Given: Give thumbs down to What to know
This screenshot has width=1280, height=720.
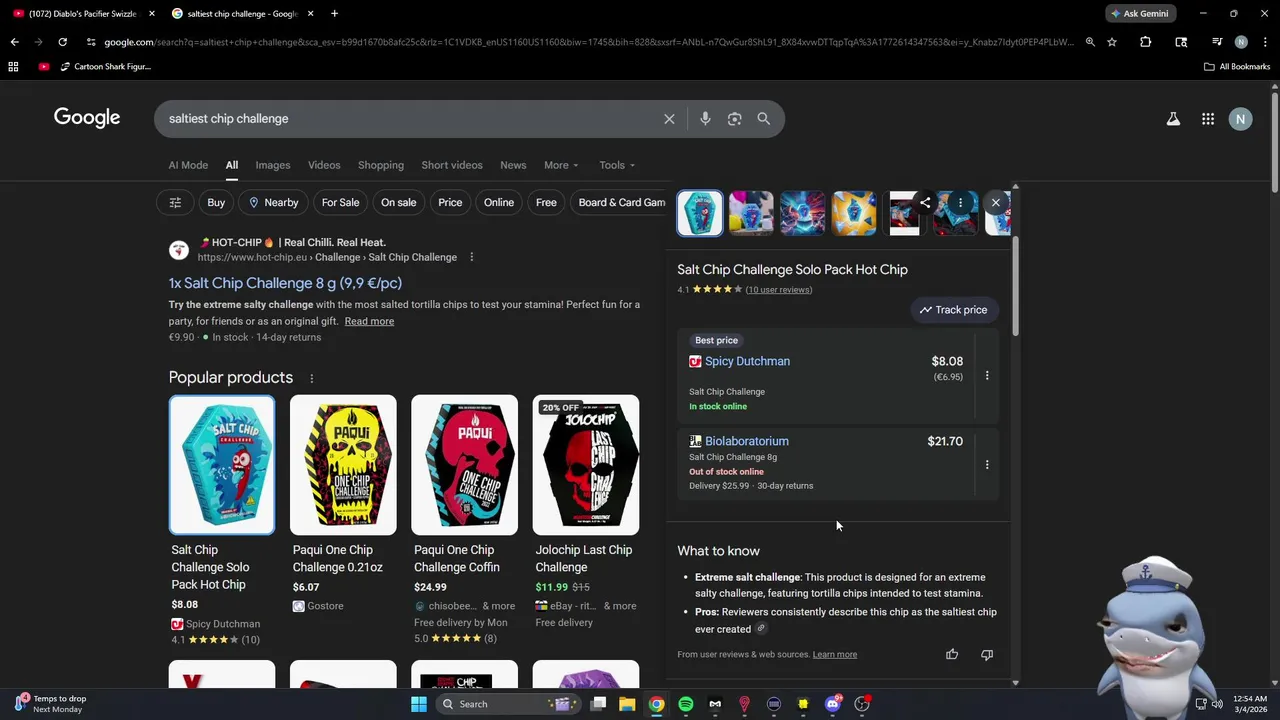Looking at the screenshot, I should [987, 655].
